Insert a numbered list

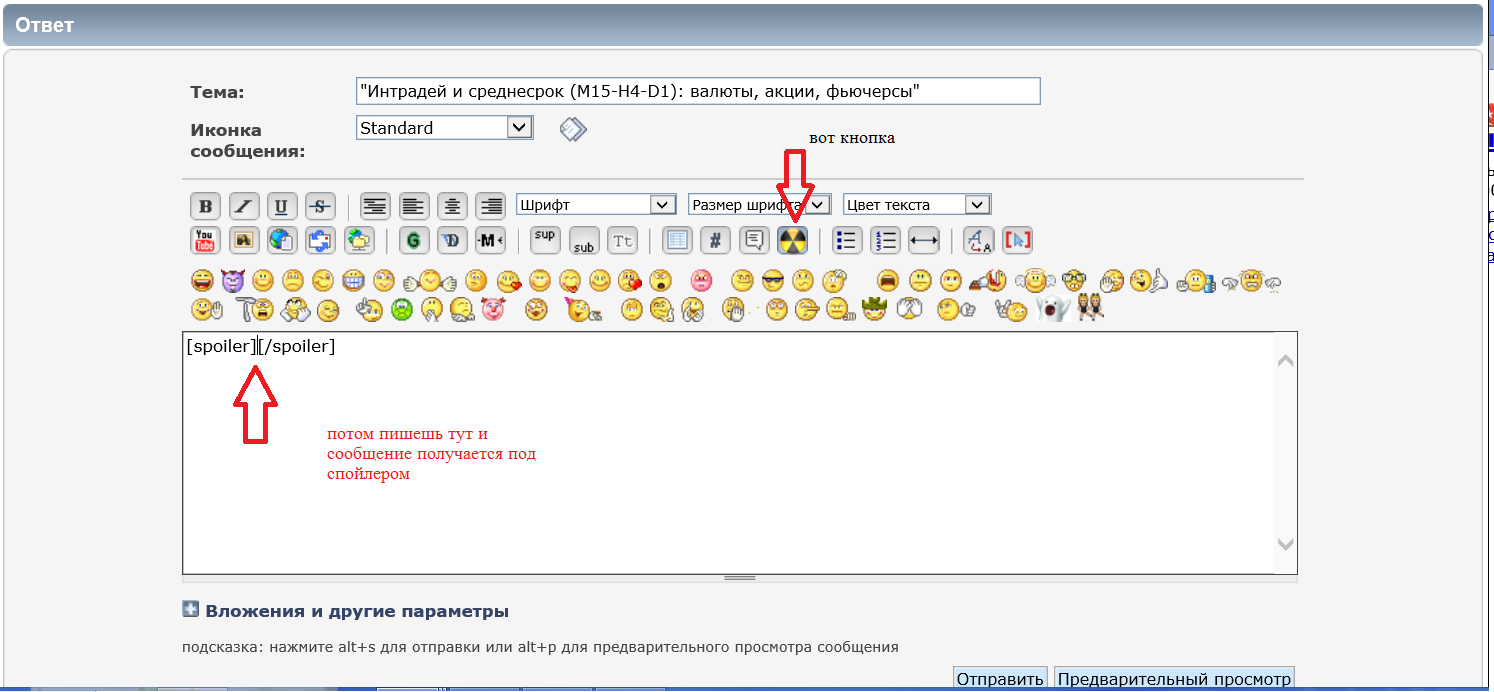(886, 240)
